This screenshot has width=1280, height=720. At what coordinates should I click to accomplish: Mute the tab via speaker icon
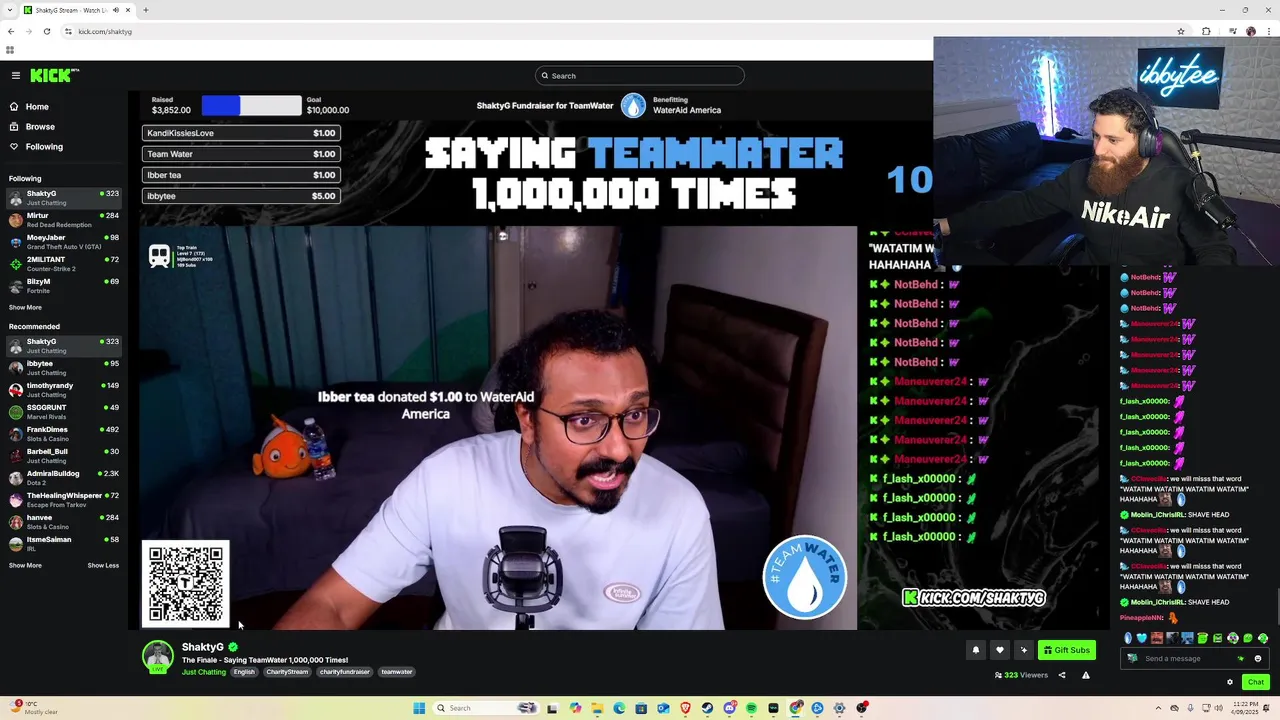[116, 10]
